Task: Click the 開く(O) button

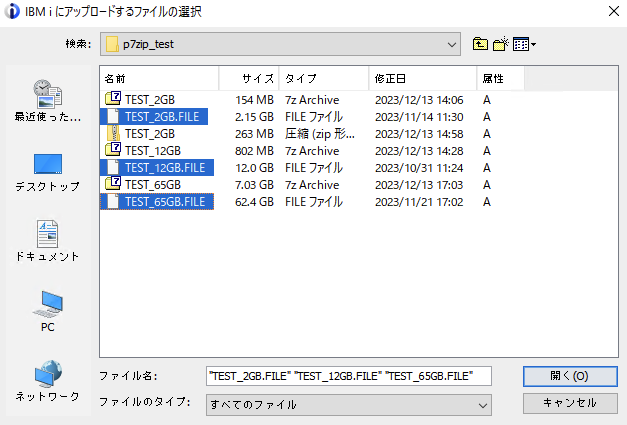Action: [x=570, y=376]
